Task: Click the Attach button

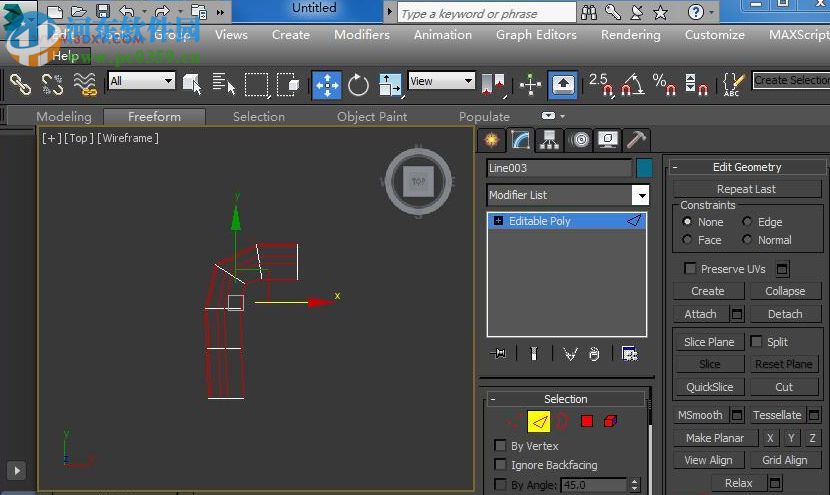Action: click(x=700, y=314)
